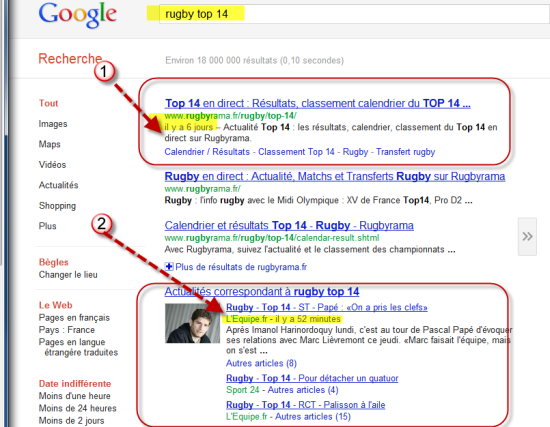Click the Le Web filter heading
This screenshot has height=427, width=550.
pos(55,305)
